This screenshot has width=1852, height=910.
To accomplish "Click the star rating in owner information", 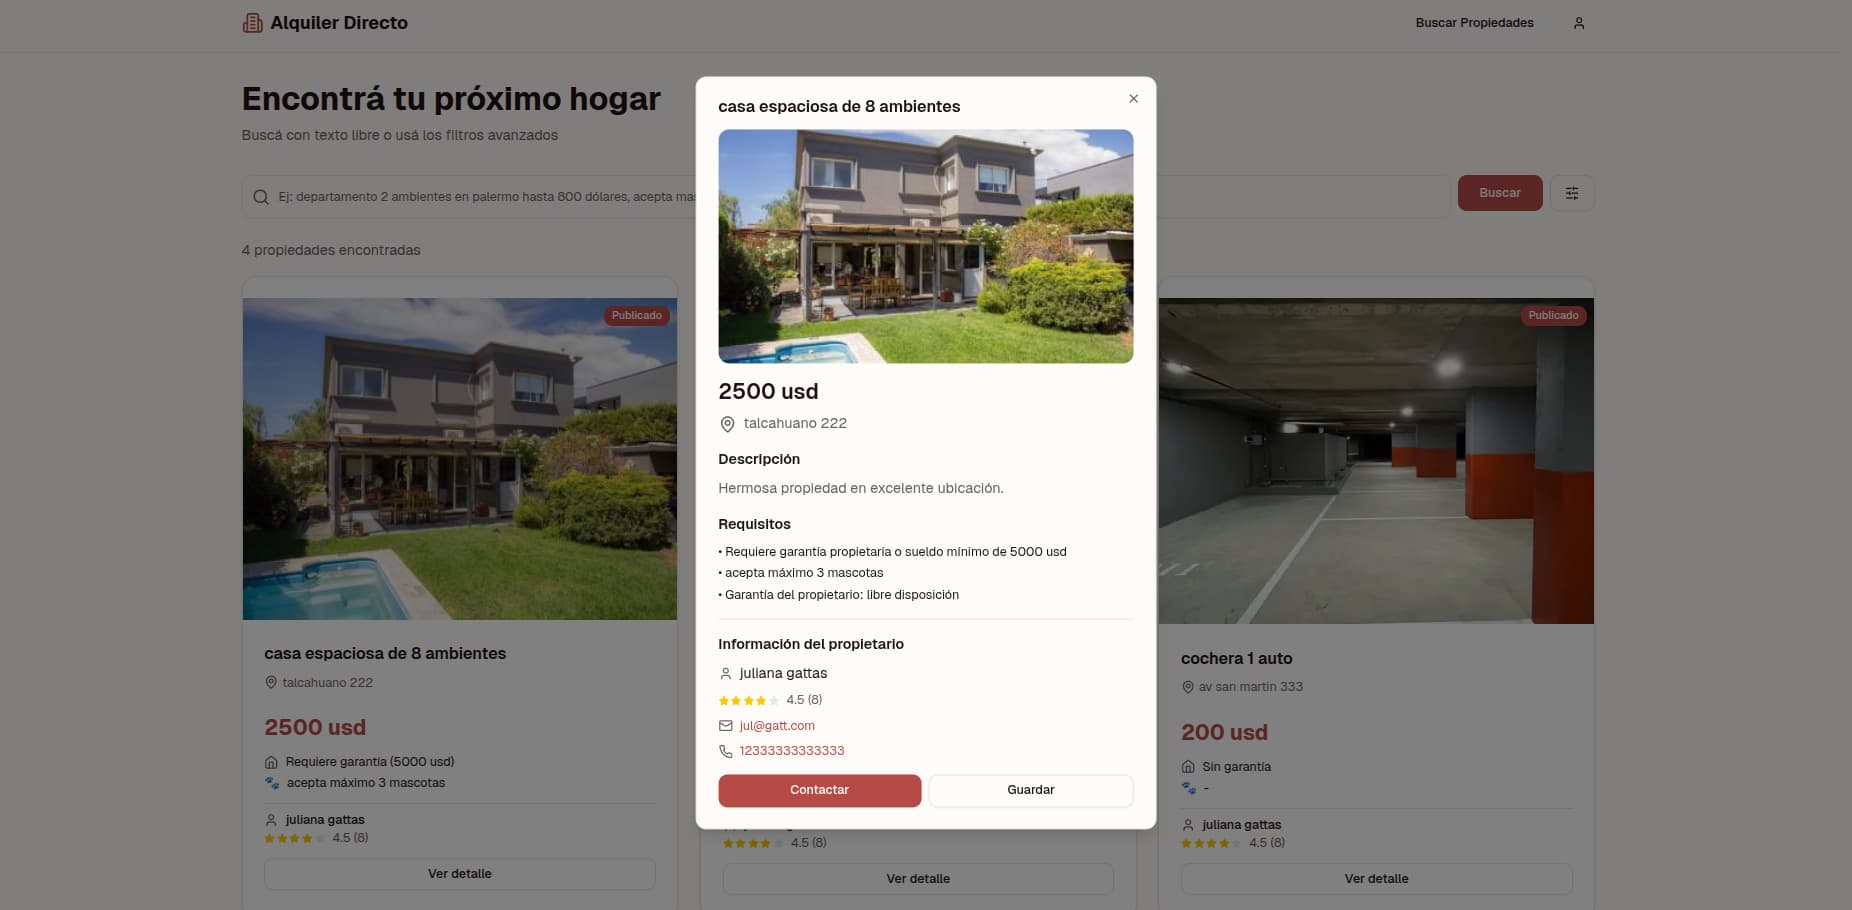I will click(748, 700).
